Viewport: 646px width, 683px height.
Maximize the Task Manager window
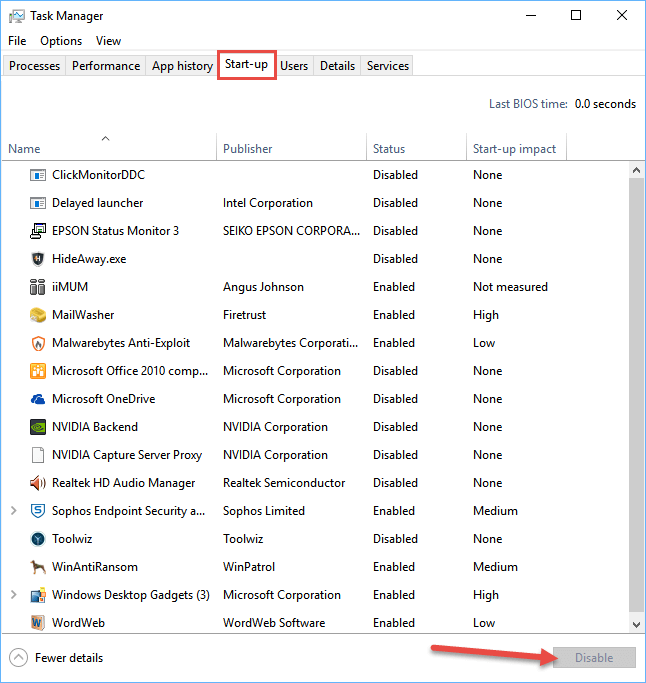[x=576, y=16]
